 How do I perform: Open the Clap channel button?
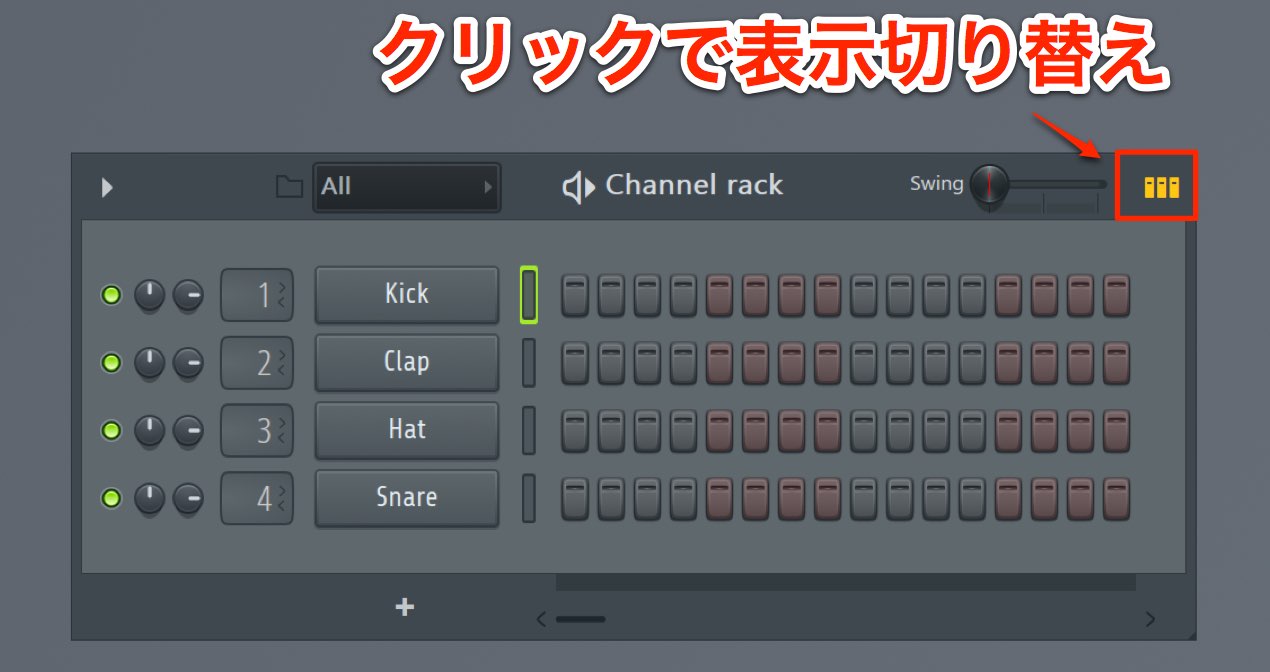(407, 362)
